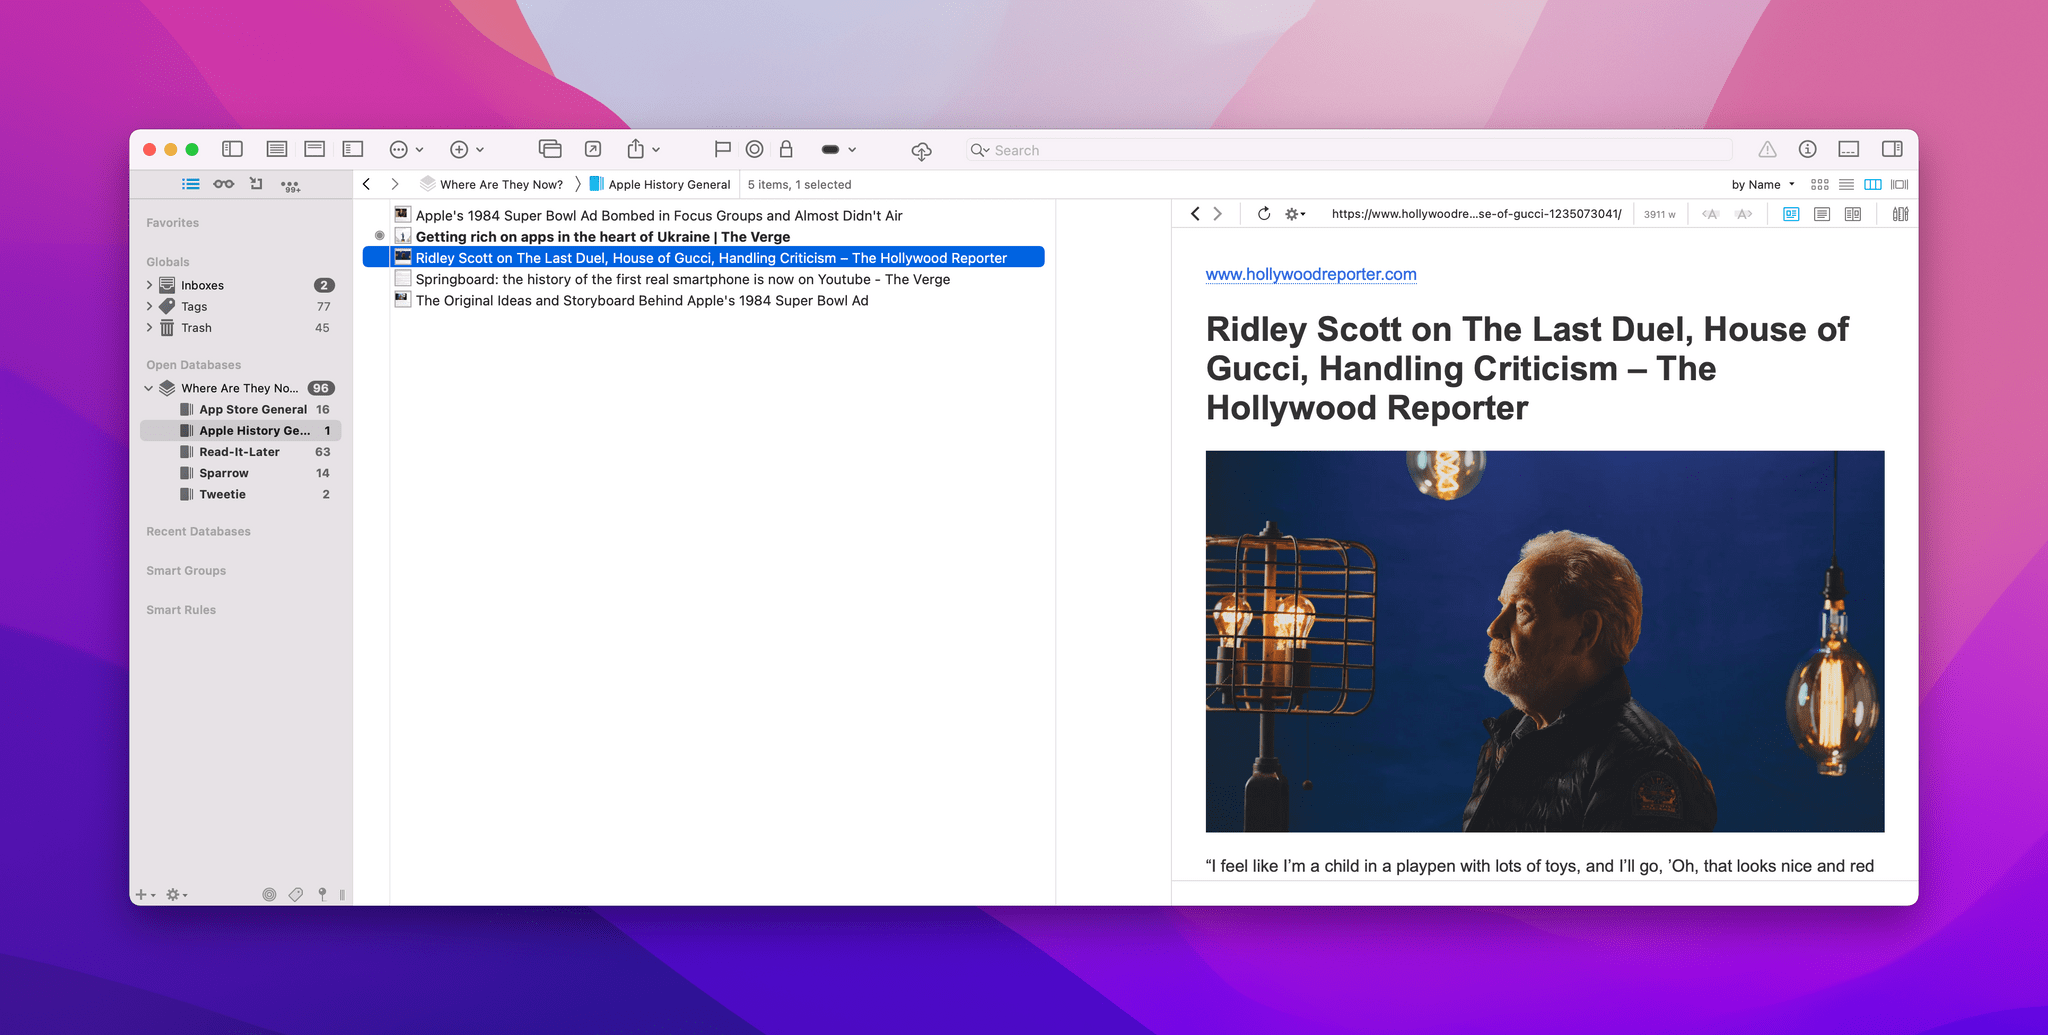Open preview pane gear action menu
Screen dimensions: 2048x1035
pos(1295,214)
